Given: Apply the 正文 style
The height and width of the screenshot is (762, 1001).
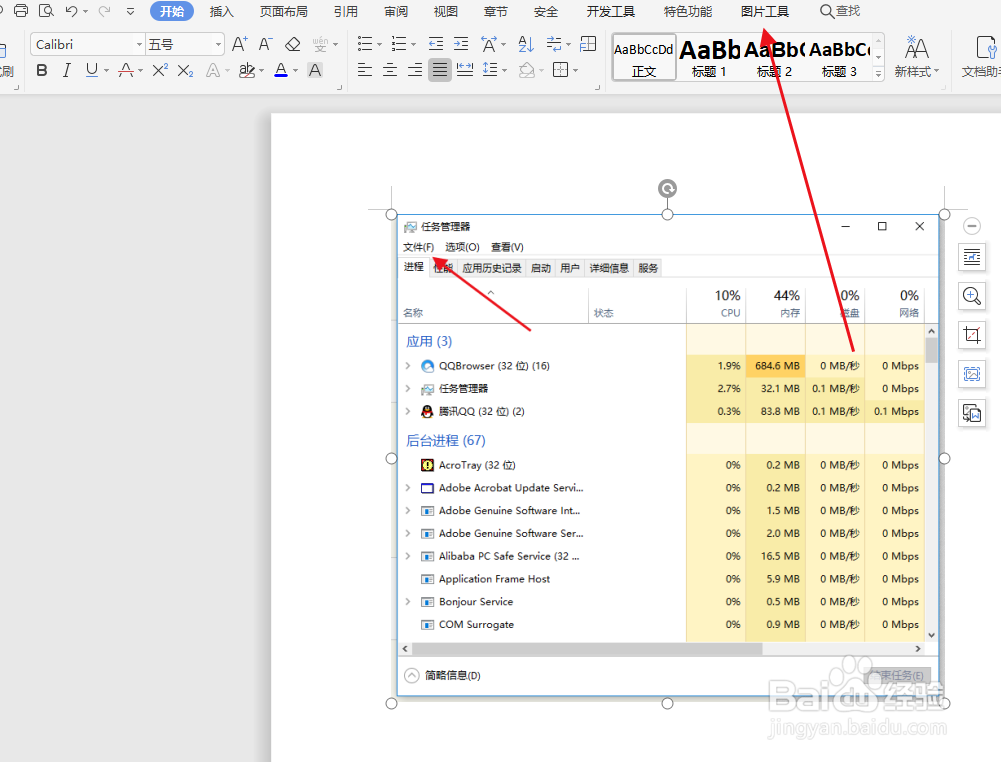Looking at the screenshot, I should pyautogui.click(x=644, y=57).
